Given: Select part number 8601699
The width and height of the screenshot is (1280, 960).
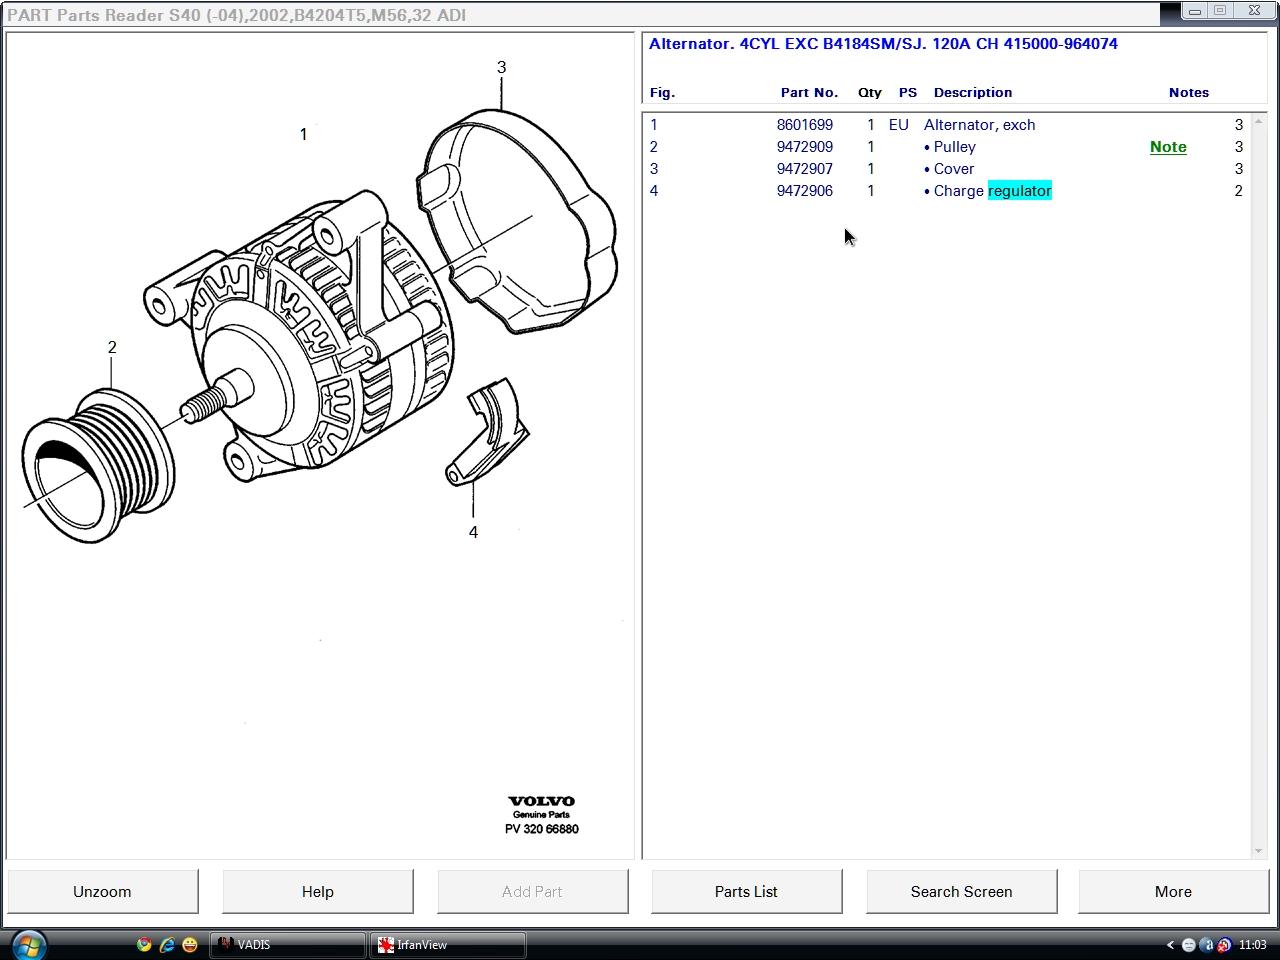Looking at the screenshot, I should pyautogui.click(x=804, y=125).
